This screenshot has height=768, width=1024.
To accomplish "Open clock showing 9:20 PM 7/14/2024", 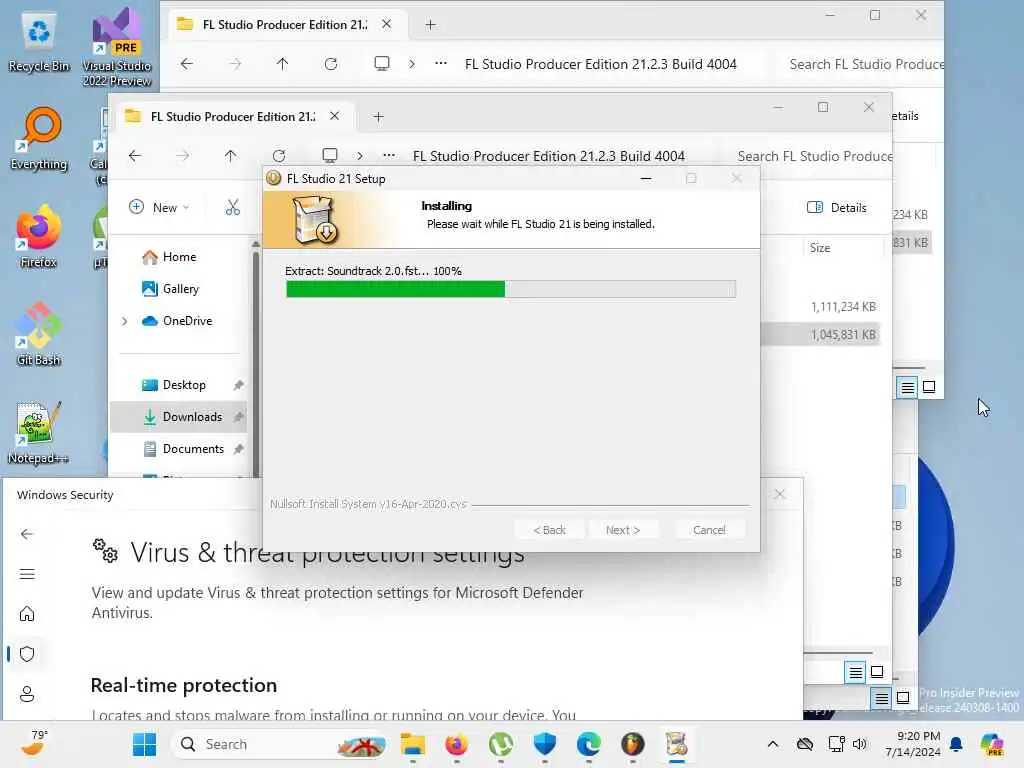I will tap(912, 744).
